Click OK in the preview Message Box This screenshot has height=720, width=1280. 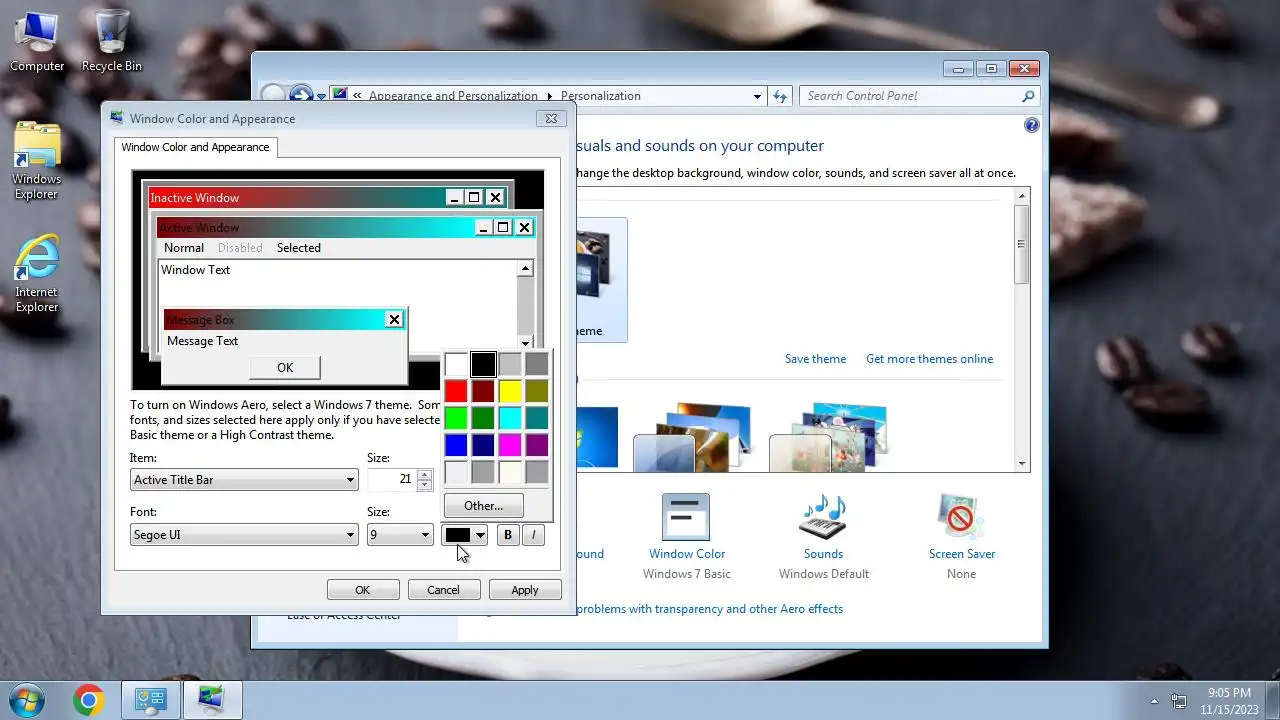(285, 368)
